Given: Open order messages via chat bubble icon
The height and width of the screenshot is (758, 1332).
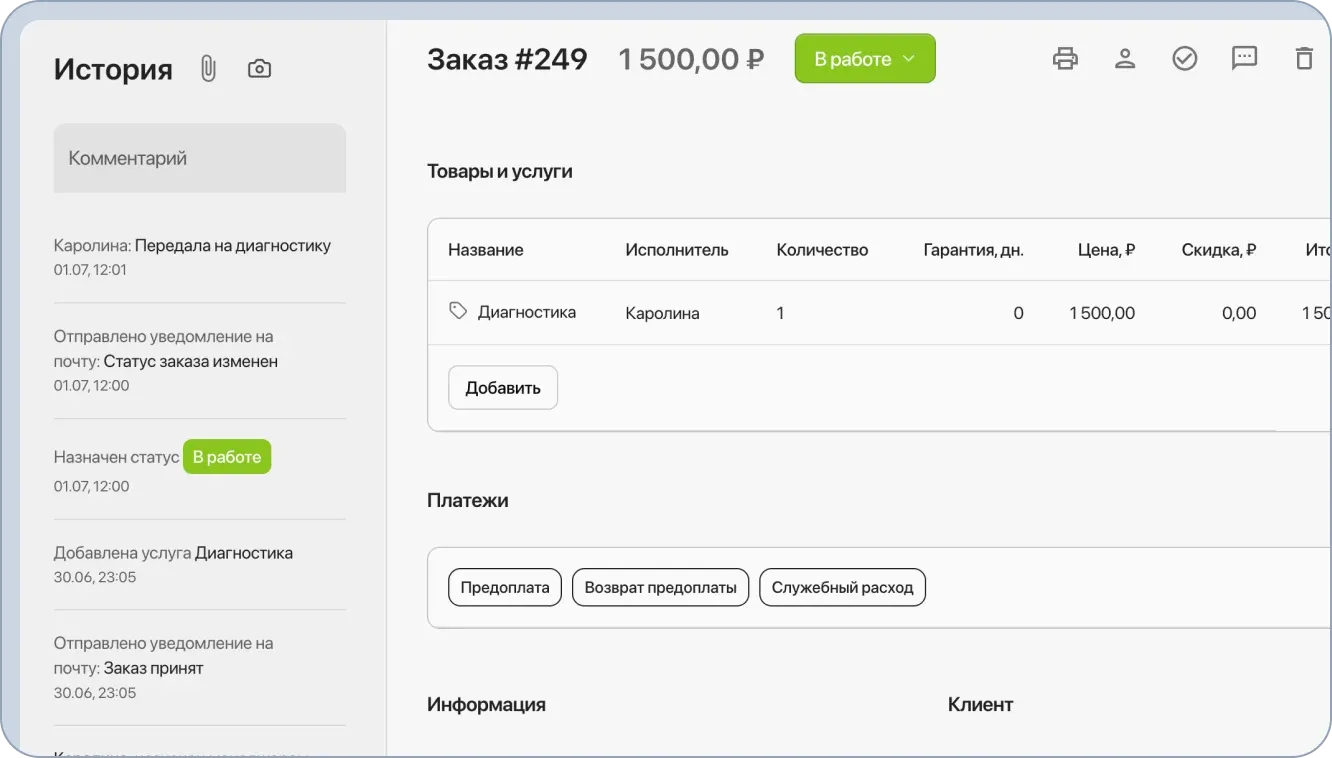Looking at the screenshot, I should [1244, 58].
